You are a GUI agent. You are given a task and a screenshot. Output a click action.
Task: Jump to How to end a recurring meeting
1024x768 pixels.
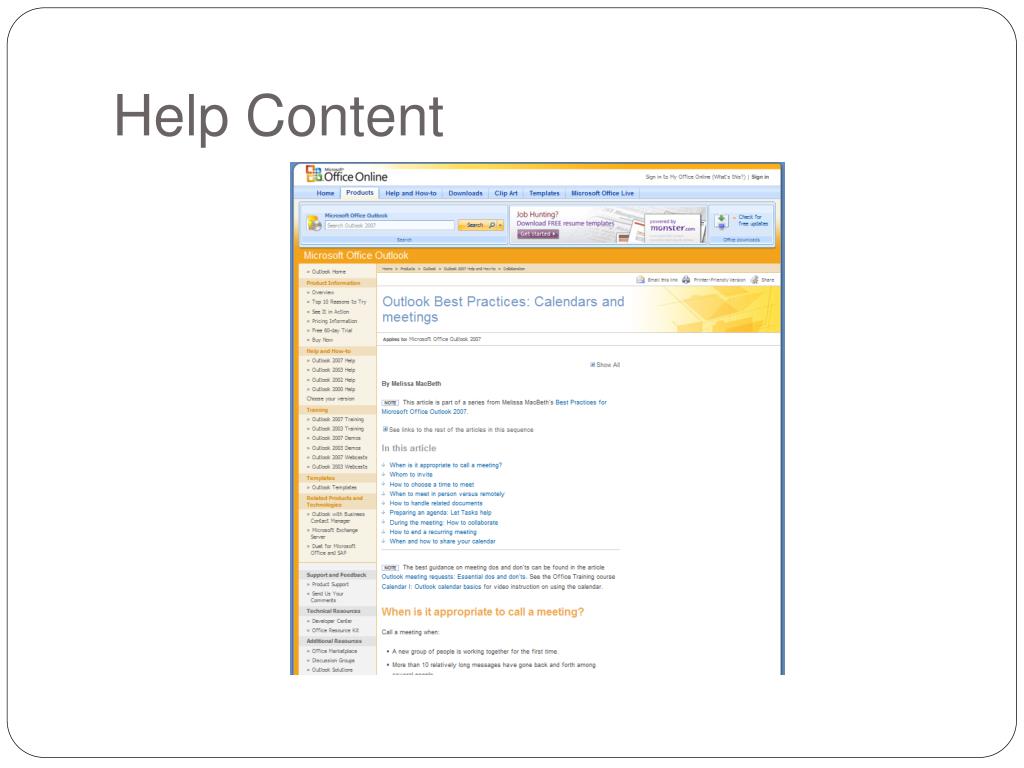[x=433, y=532]
